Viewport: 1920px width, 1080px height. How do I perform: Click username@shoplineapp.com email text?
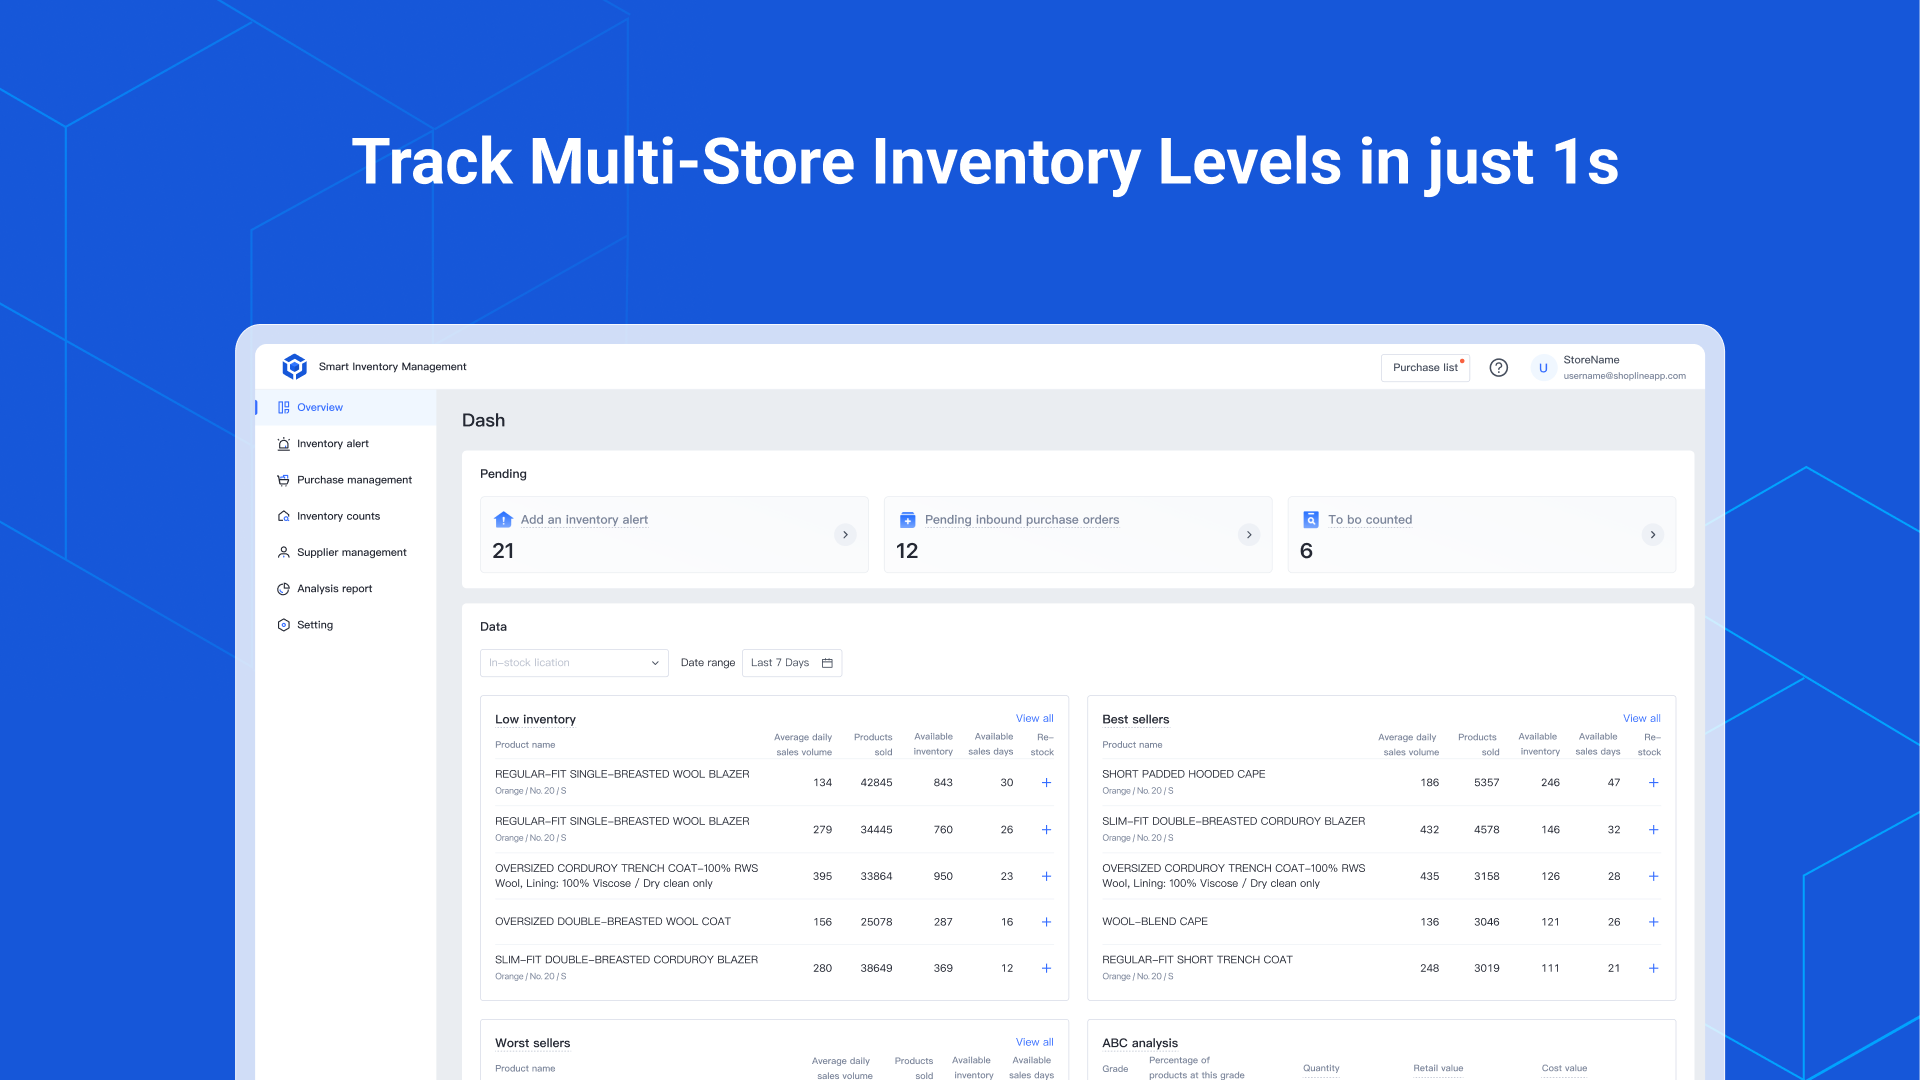(1624, 377)
